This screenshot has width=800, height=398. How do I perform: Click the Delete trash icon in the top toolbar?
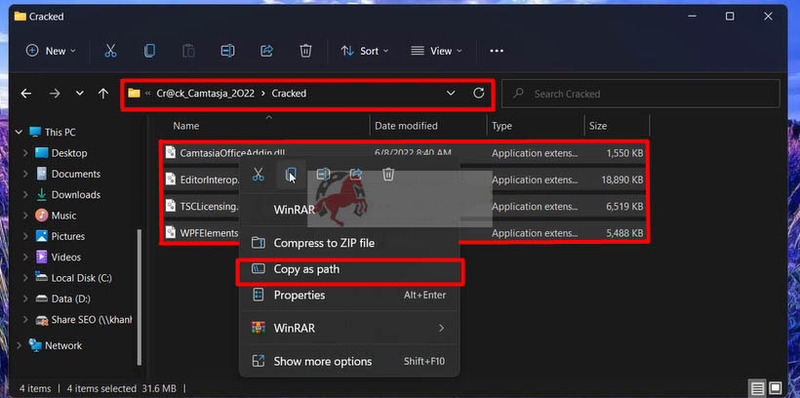(x=306, y=51)
